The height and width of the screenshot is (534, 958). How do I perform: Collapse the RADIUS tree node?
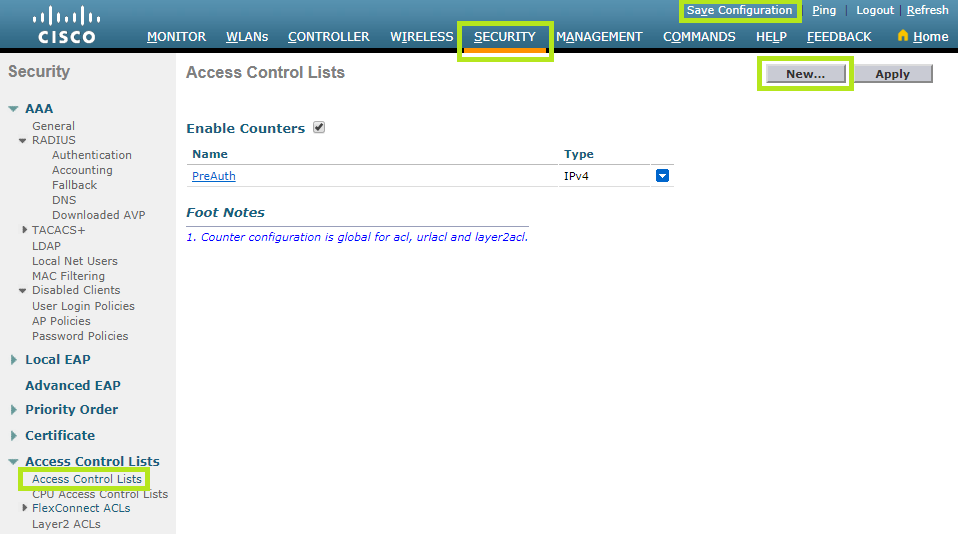click(23, 141)
